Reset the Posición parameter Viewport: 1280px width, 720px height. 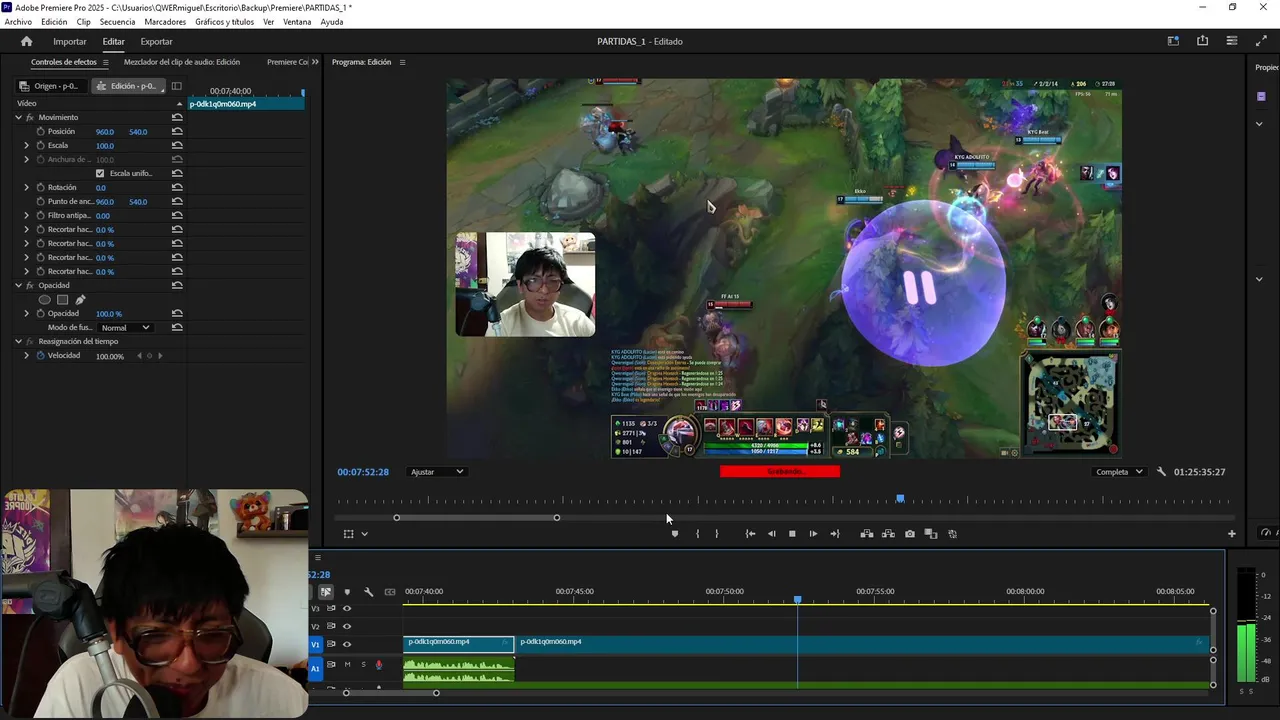tap(177, 131)
